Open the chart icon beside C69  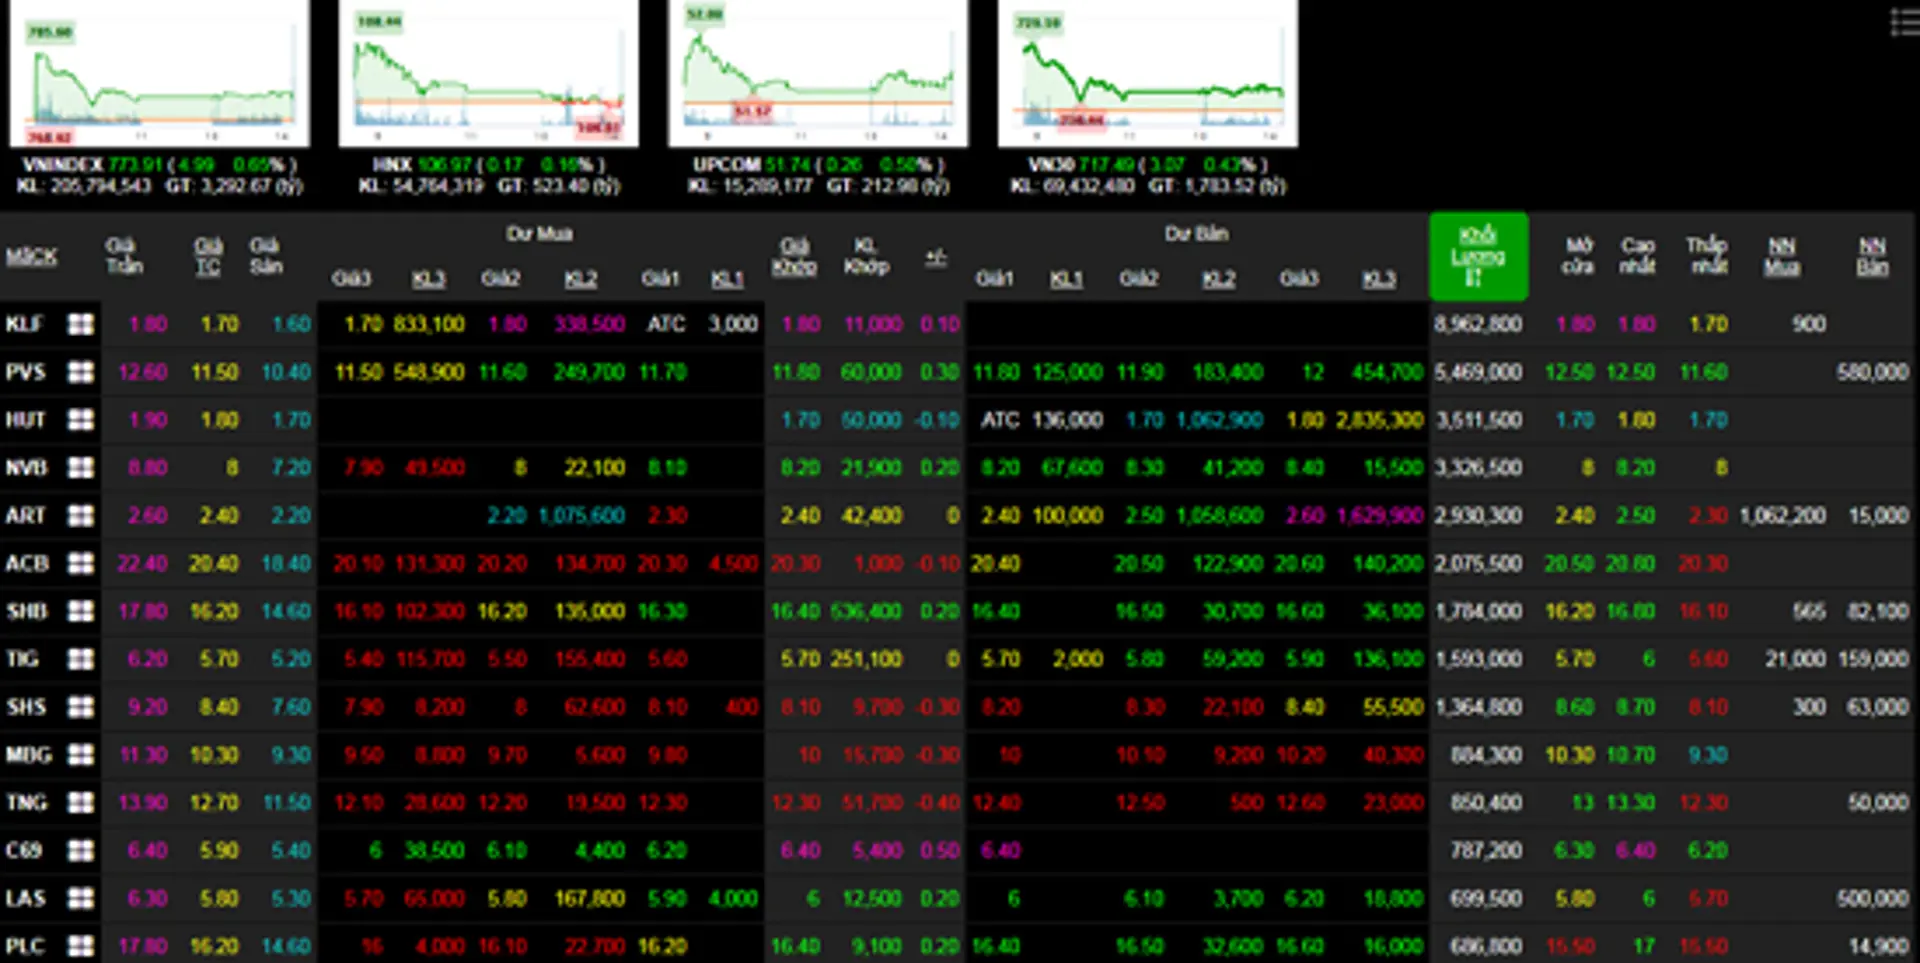(x=81, y=850)
